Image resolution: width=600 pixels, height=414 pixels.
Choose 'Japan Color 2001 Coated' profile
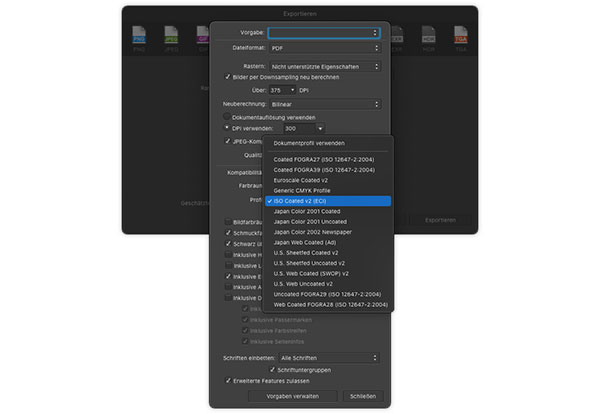click(x=328, y=211)
